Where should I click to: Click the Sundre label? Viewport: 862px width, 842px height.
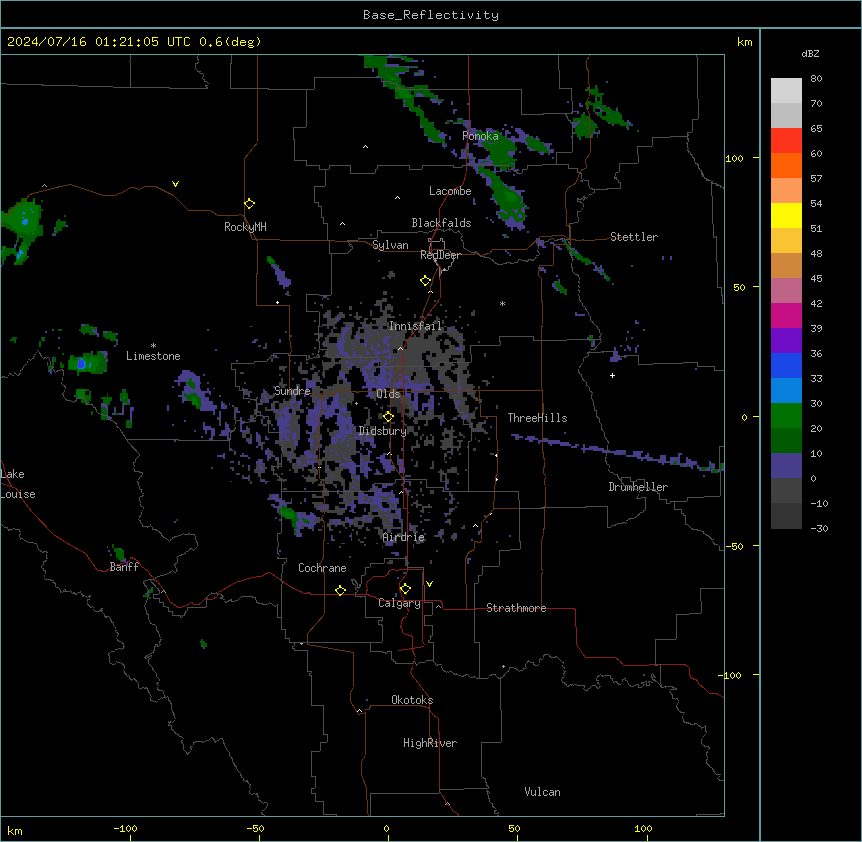pos(292,391)
